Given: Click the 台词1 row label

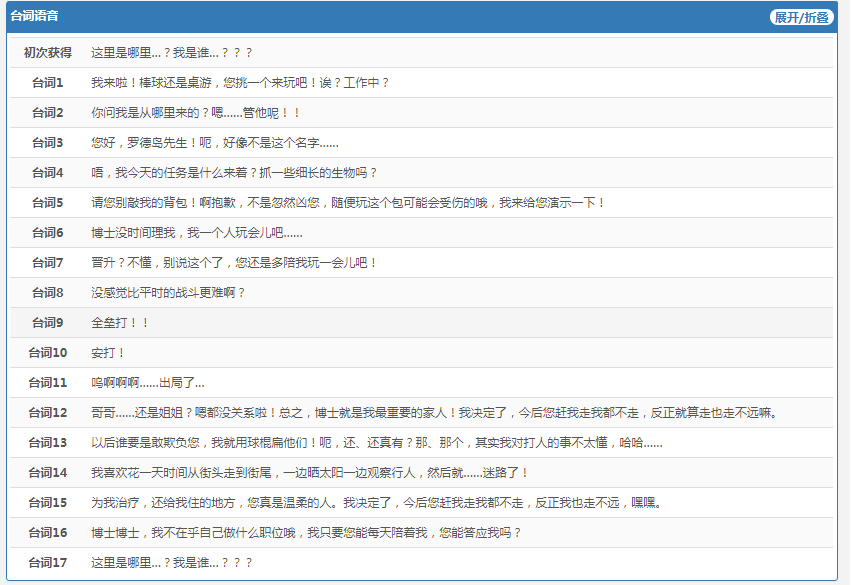Looking at the screenshot, I should pos(48,82).
